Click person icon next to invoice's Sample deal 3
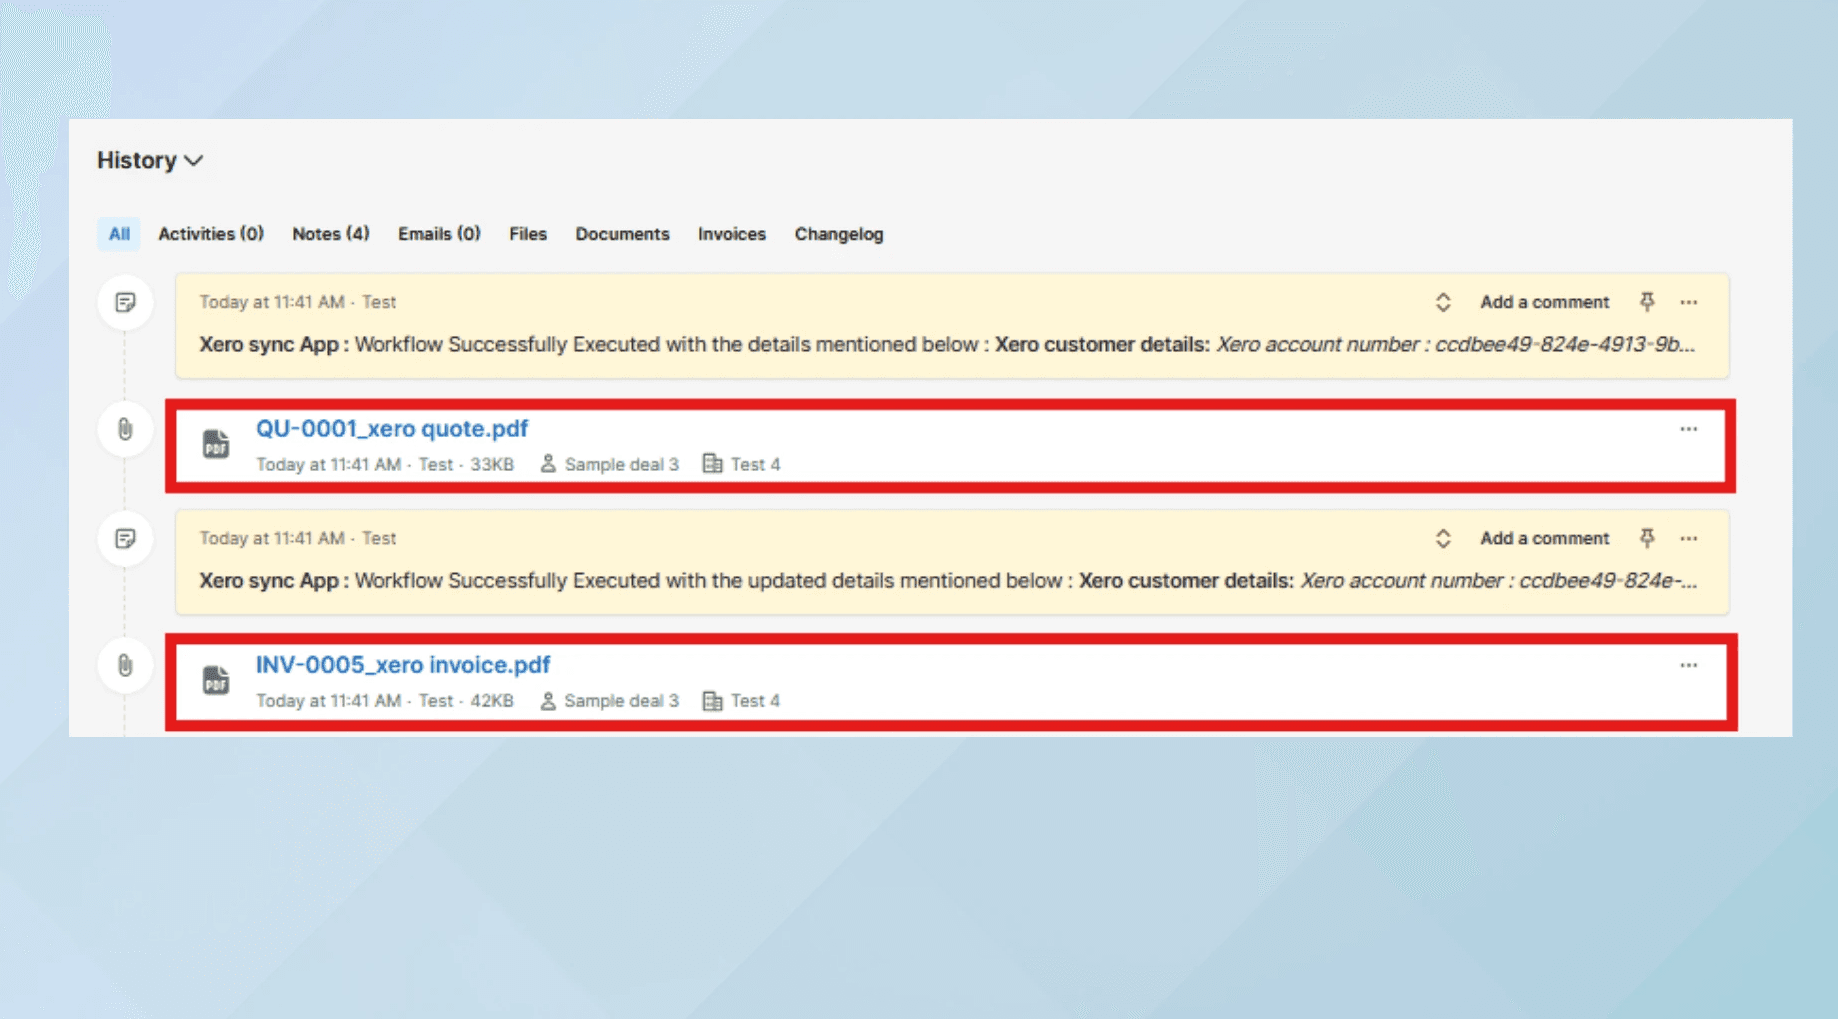Image resolution: width=1838 pixels, height=1019 pixels. 548,701
